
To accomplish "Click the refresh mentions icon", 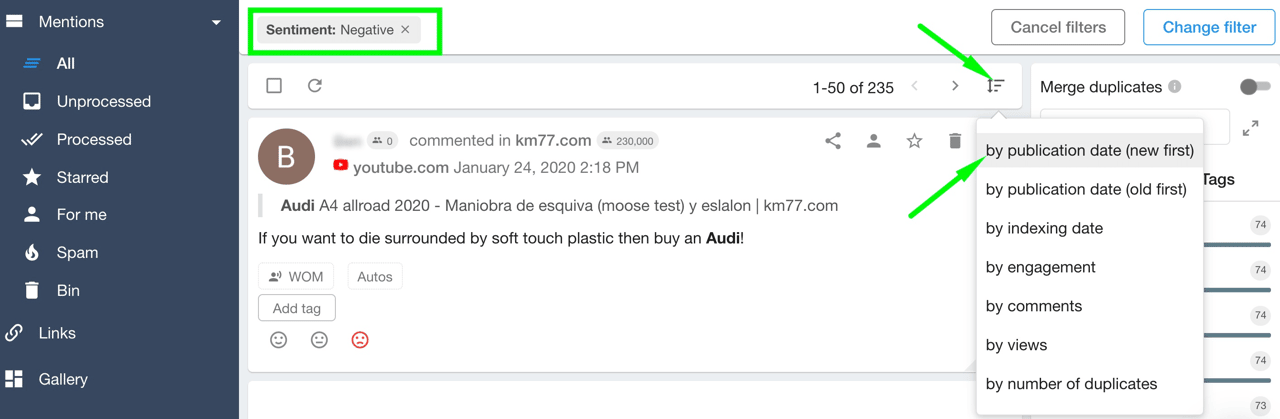I will point(315,86).
